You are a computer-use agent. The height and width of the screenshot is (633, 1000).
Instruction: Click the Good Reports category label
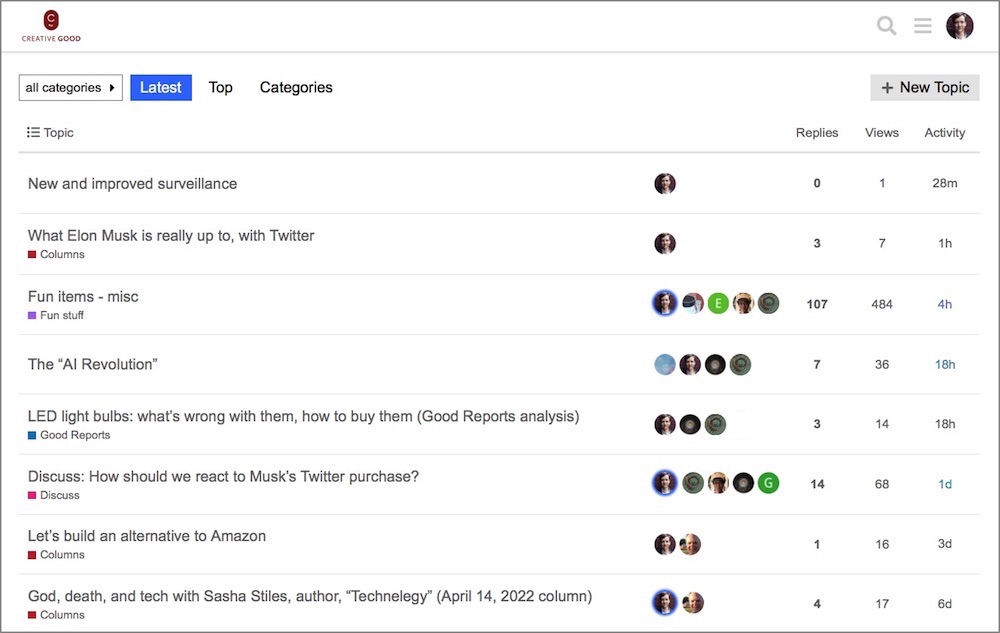[69, 435]
